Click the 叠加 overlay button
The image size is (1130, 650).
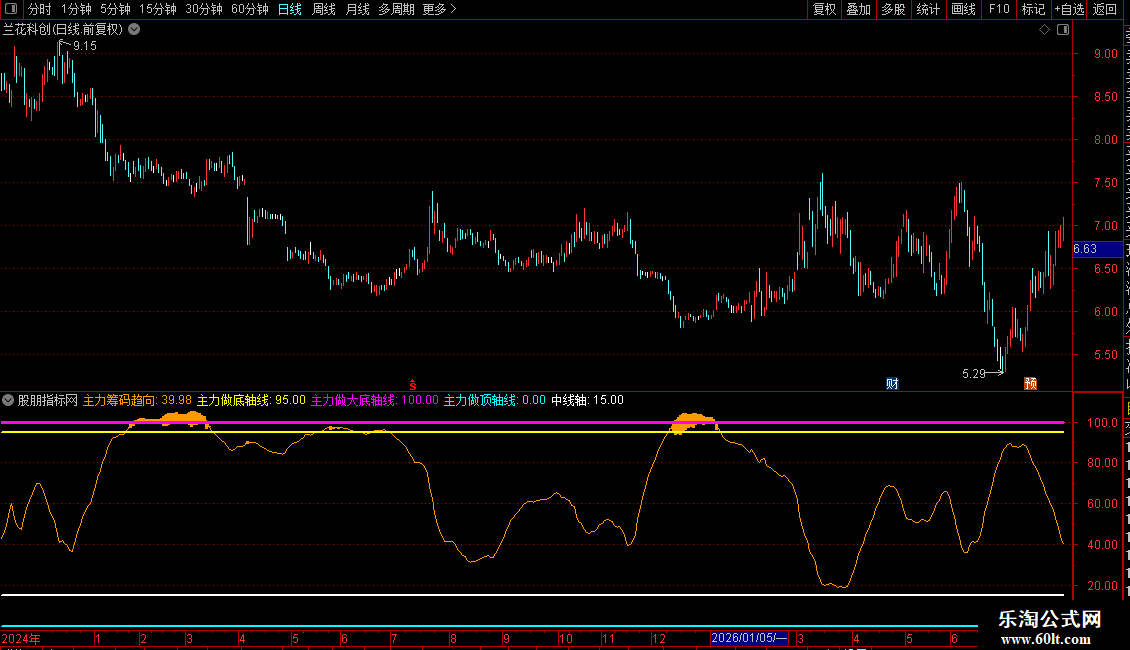coord(858,9)
